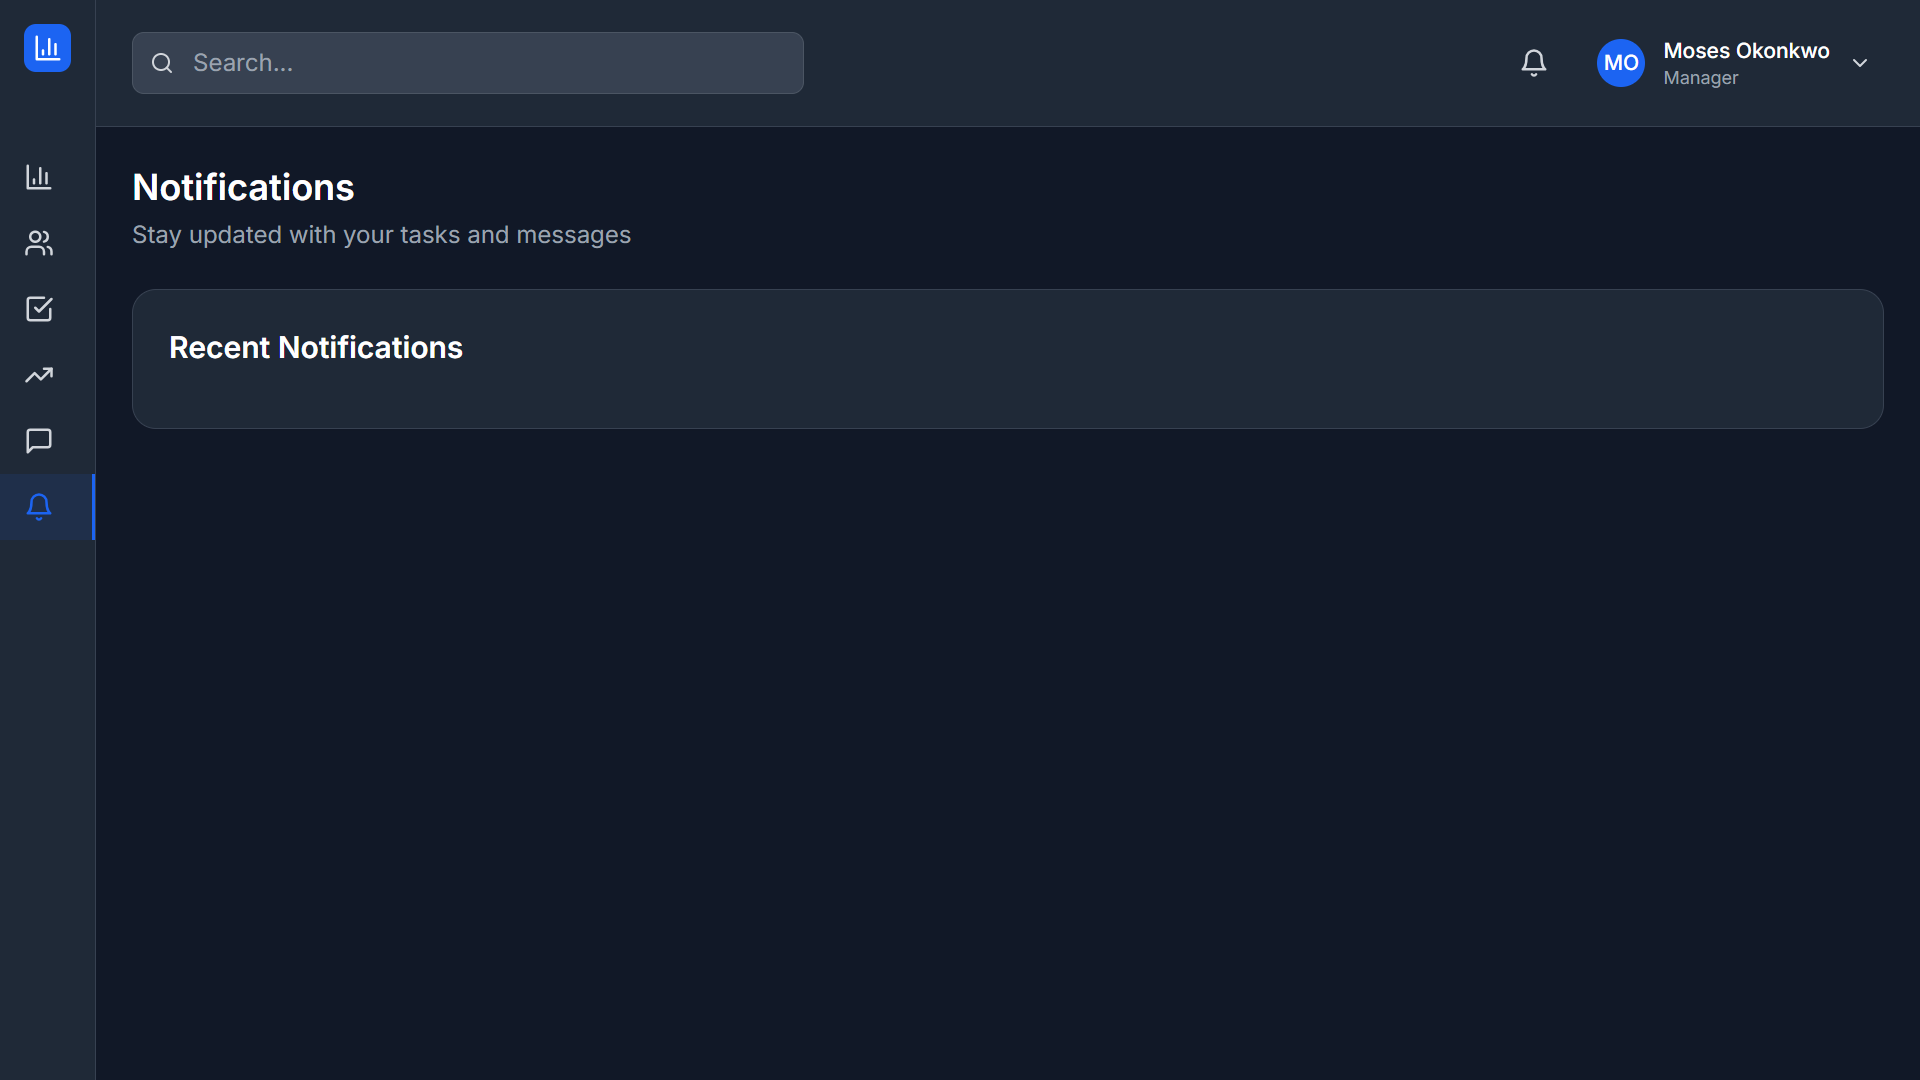The image size is (1920, 1080).
Task: Click the app logo icon
Action: (47, 48)
